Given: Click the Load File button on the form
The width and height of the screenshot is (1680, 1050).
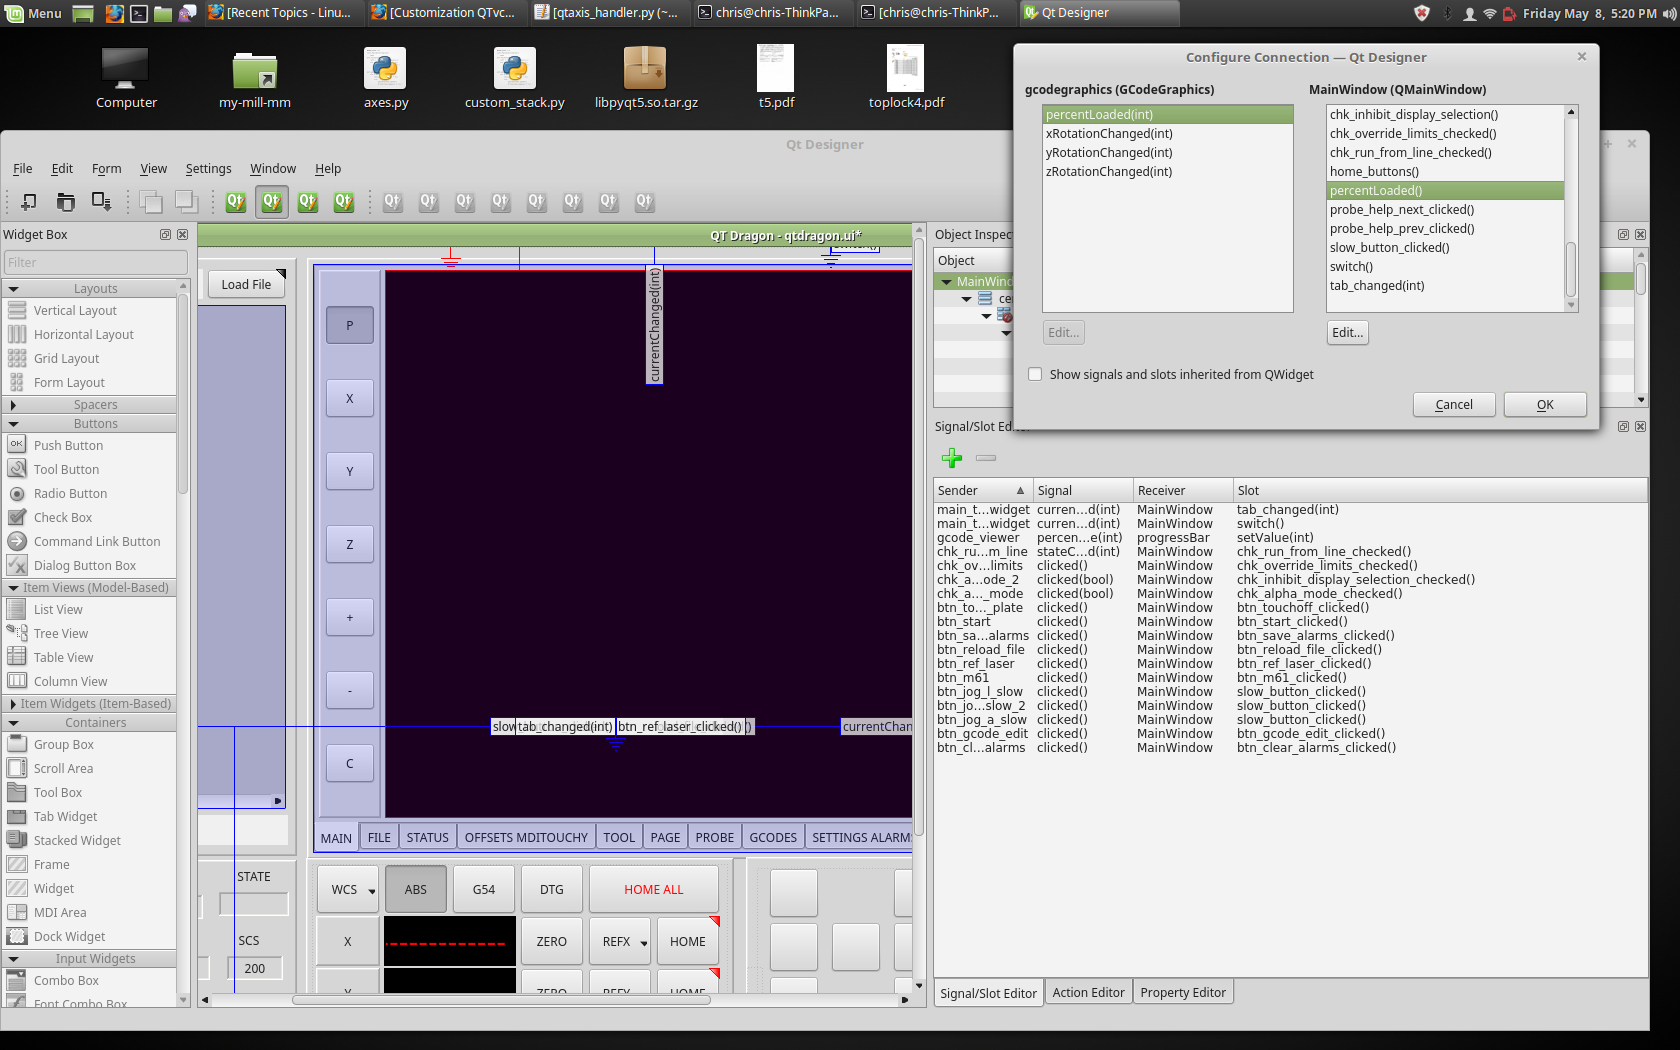Looking at the screenshot, I should [x=246, y=284].
